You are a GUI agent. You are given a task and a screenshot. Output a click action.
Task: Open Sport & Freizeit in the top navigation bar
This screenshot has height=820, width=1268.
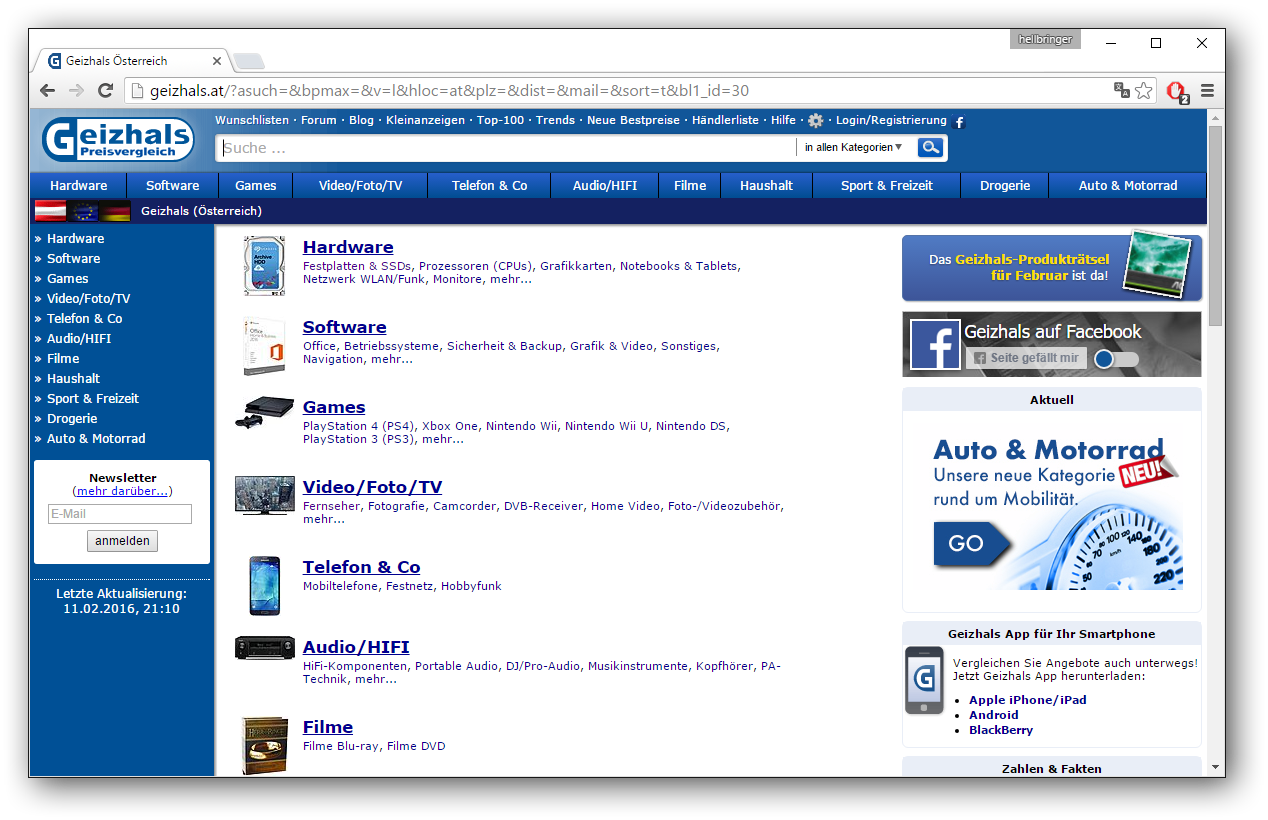(886, 185)
